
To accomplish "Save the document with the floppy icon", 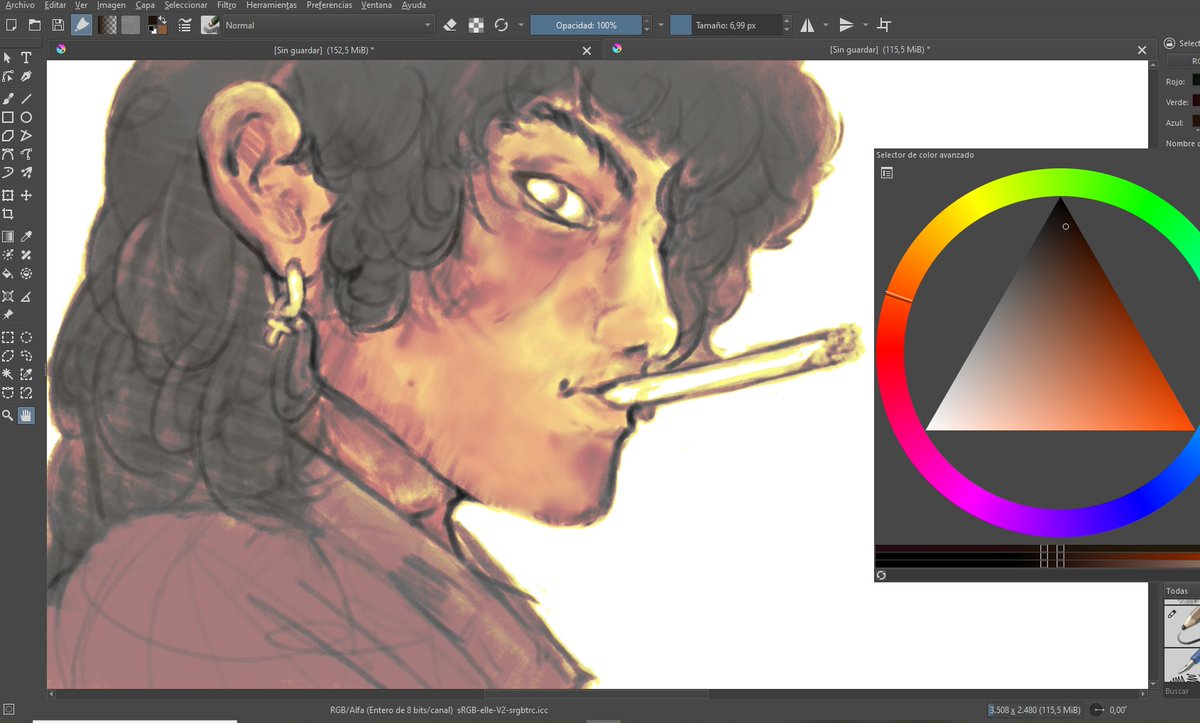I will 58,24.
